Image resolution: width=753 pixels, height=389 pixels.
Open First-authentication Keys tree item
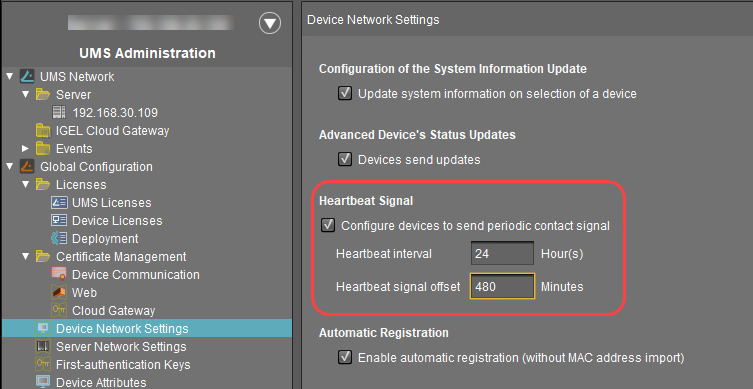tap(123, 365)
